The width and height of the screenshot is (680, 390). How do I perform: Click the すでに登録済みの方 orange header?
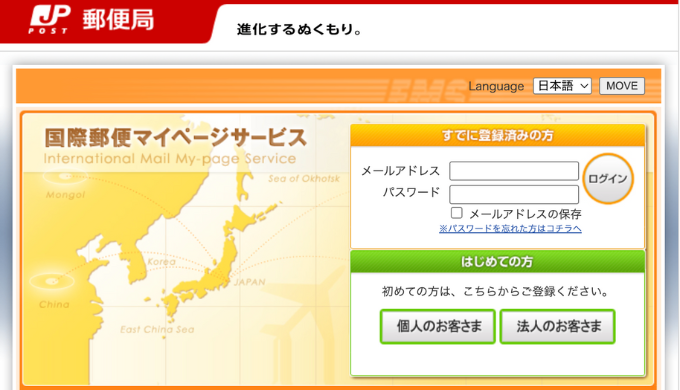click(498, 135)
